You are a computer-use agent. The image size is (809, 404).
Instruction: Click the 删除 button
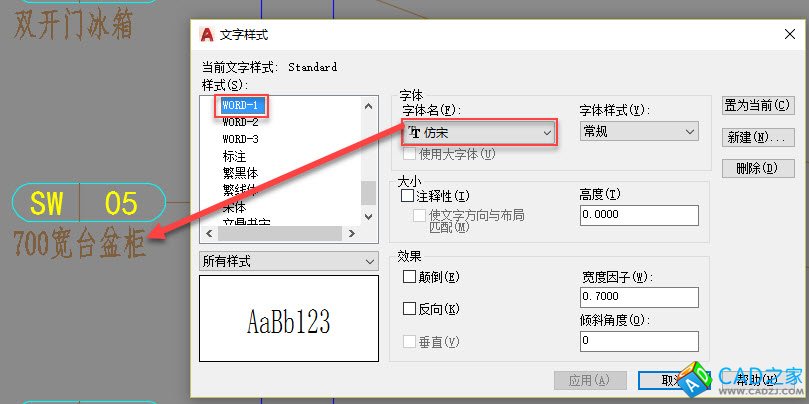[756, 168]
